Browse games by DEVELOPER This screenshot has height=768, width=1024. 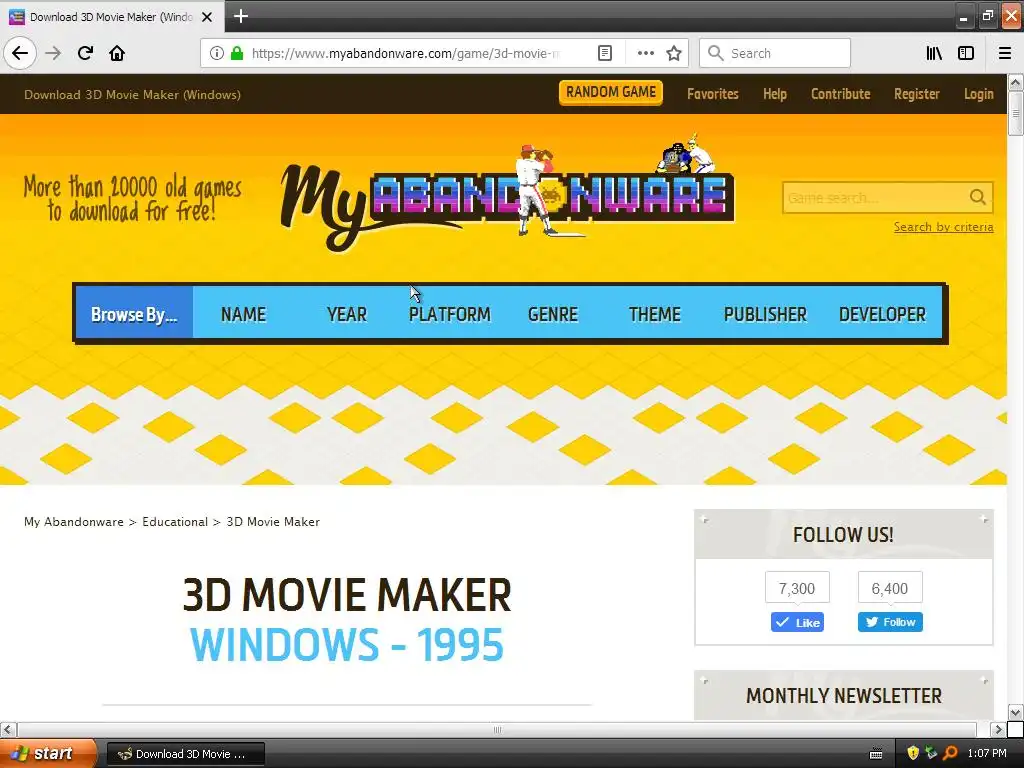[882, 314]
